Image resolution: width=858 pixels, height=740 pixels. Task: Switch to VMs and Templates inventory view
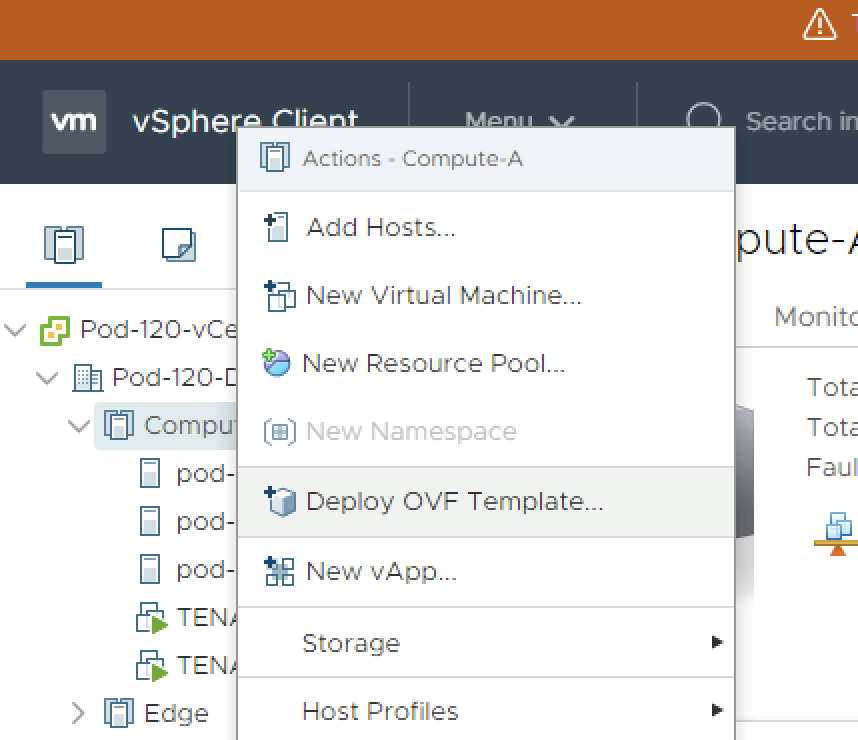click(x=178, y=244)
